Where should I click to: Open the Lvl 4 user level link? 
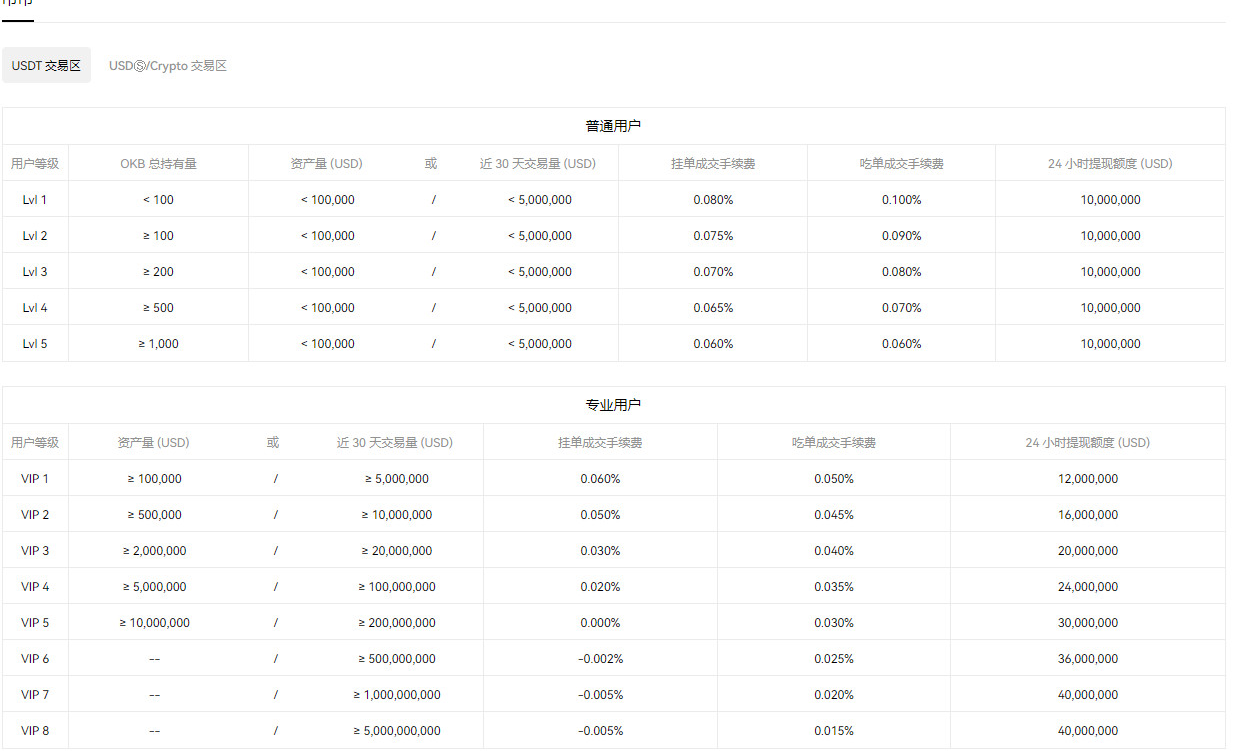point(35,307)
